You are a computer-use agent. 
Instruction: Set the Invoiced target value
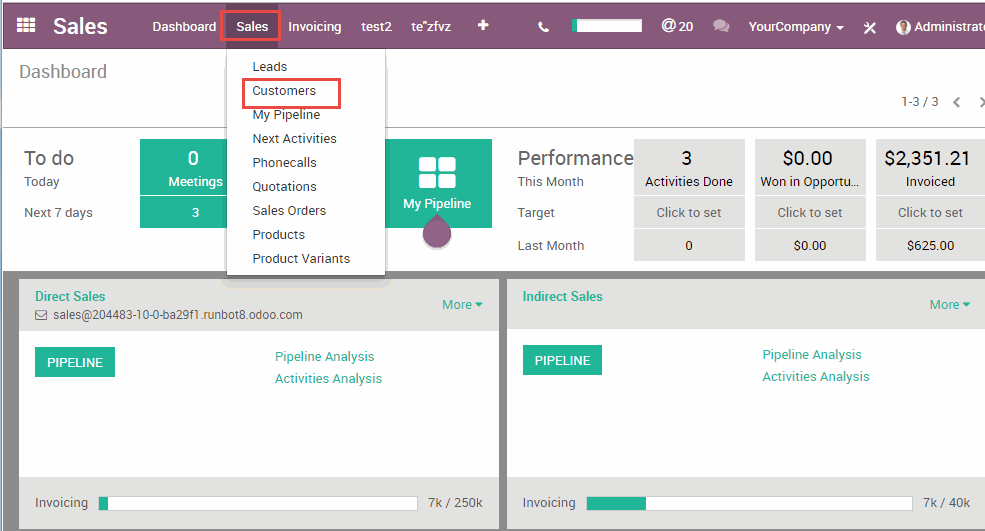[x=930, y=212]
